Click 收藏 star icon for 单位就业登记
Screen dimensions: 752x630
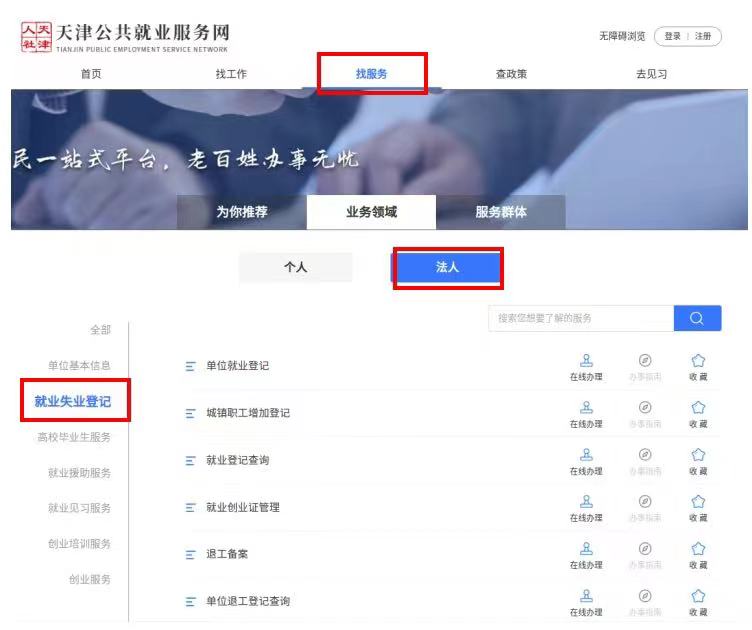pos(698,361)
